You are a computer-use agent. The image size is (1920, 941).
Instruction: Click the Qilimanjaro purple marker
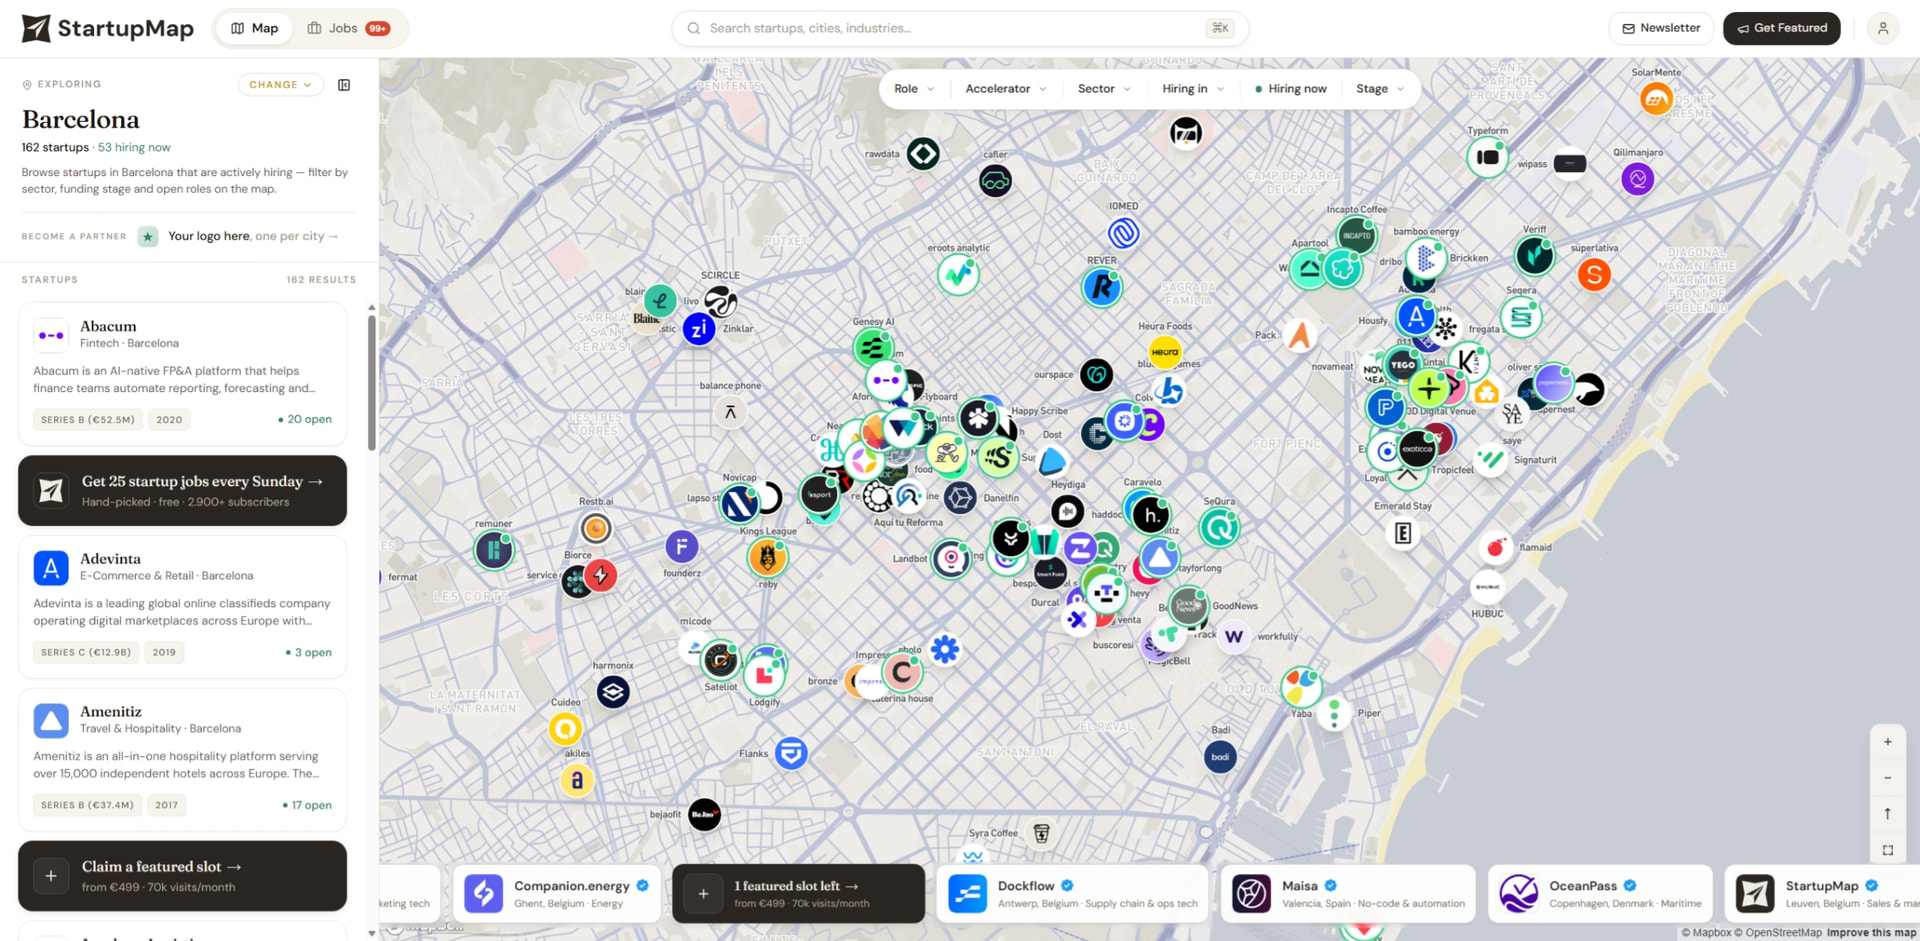click(x=1637, y=179)
